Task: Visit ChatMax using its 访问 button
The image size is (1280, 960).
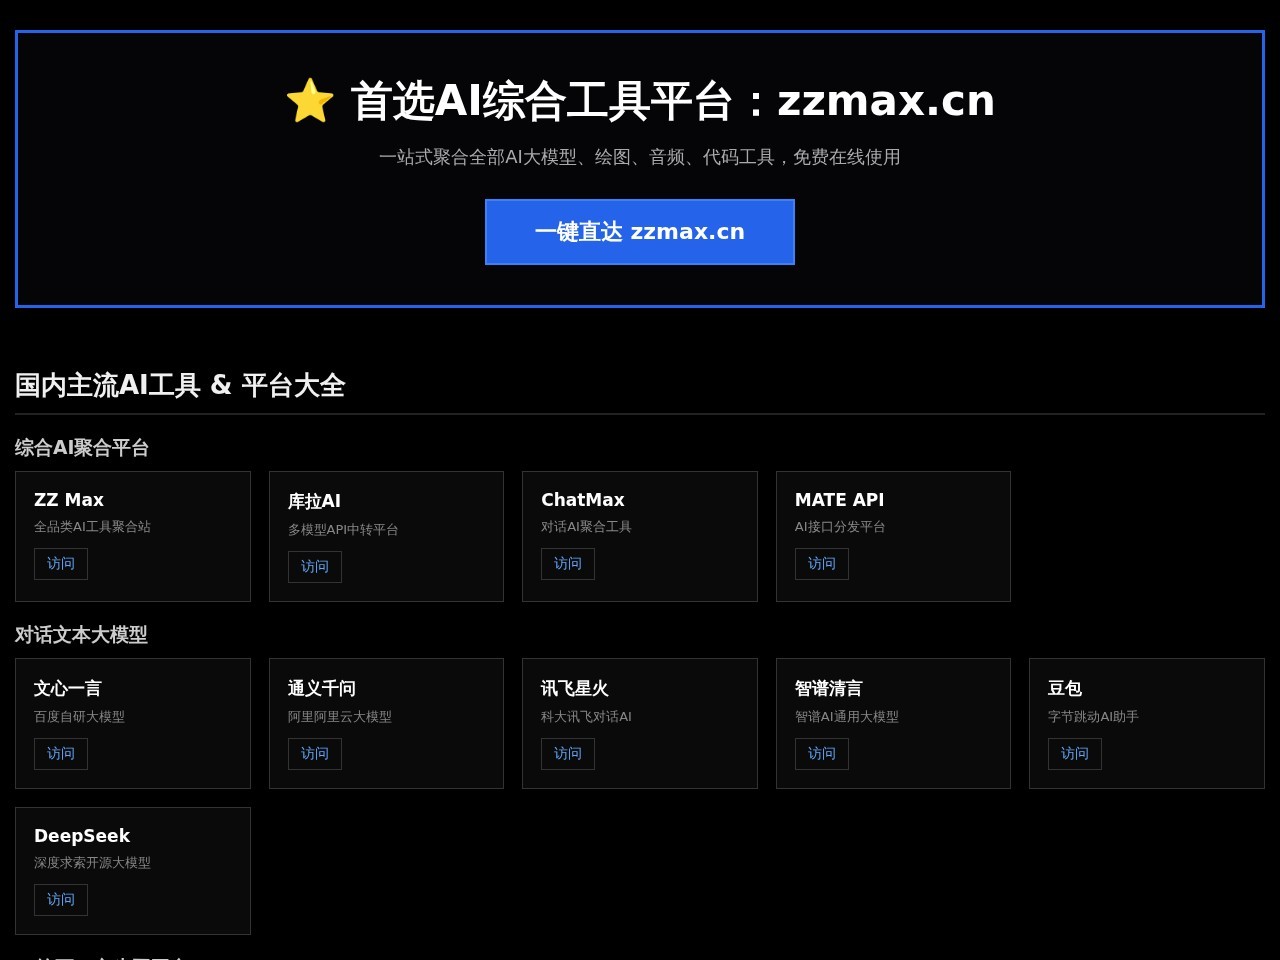Action: coord(568,564)
